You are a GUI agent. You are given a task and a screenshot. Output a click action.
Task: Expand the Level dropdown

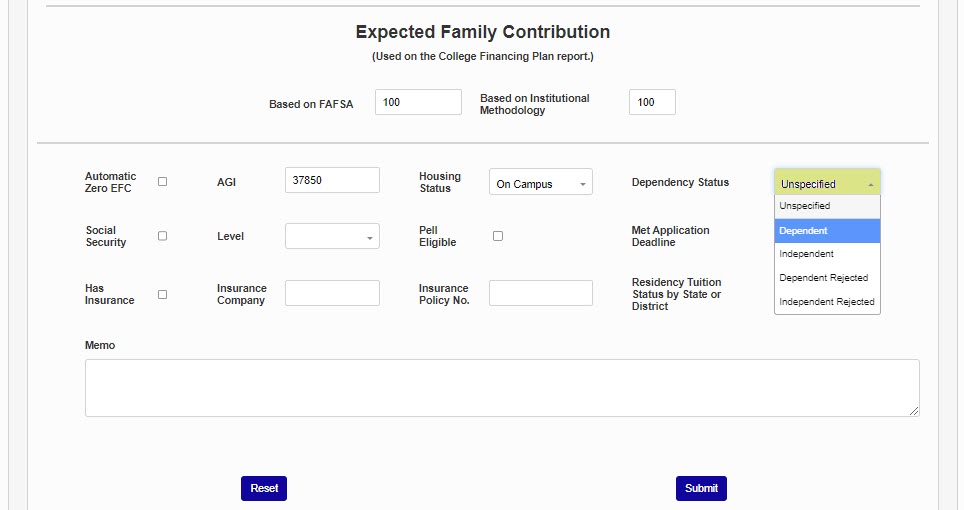[x=332, y=237]
